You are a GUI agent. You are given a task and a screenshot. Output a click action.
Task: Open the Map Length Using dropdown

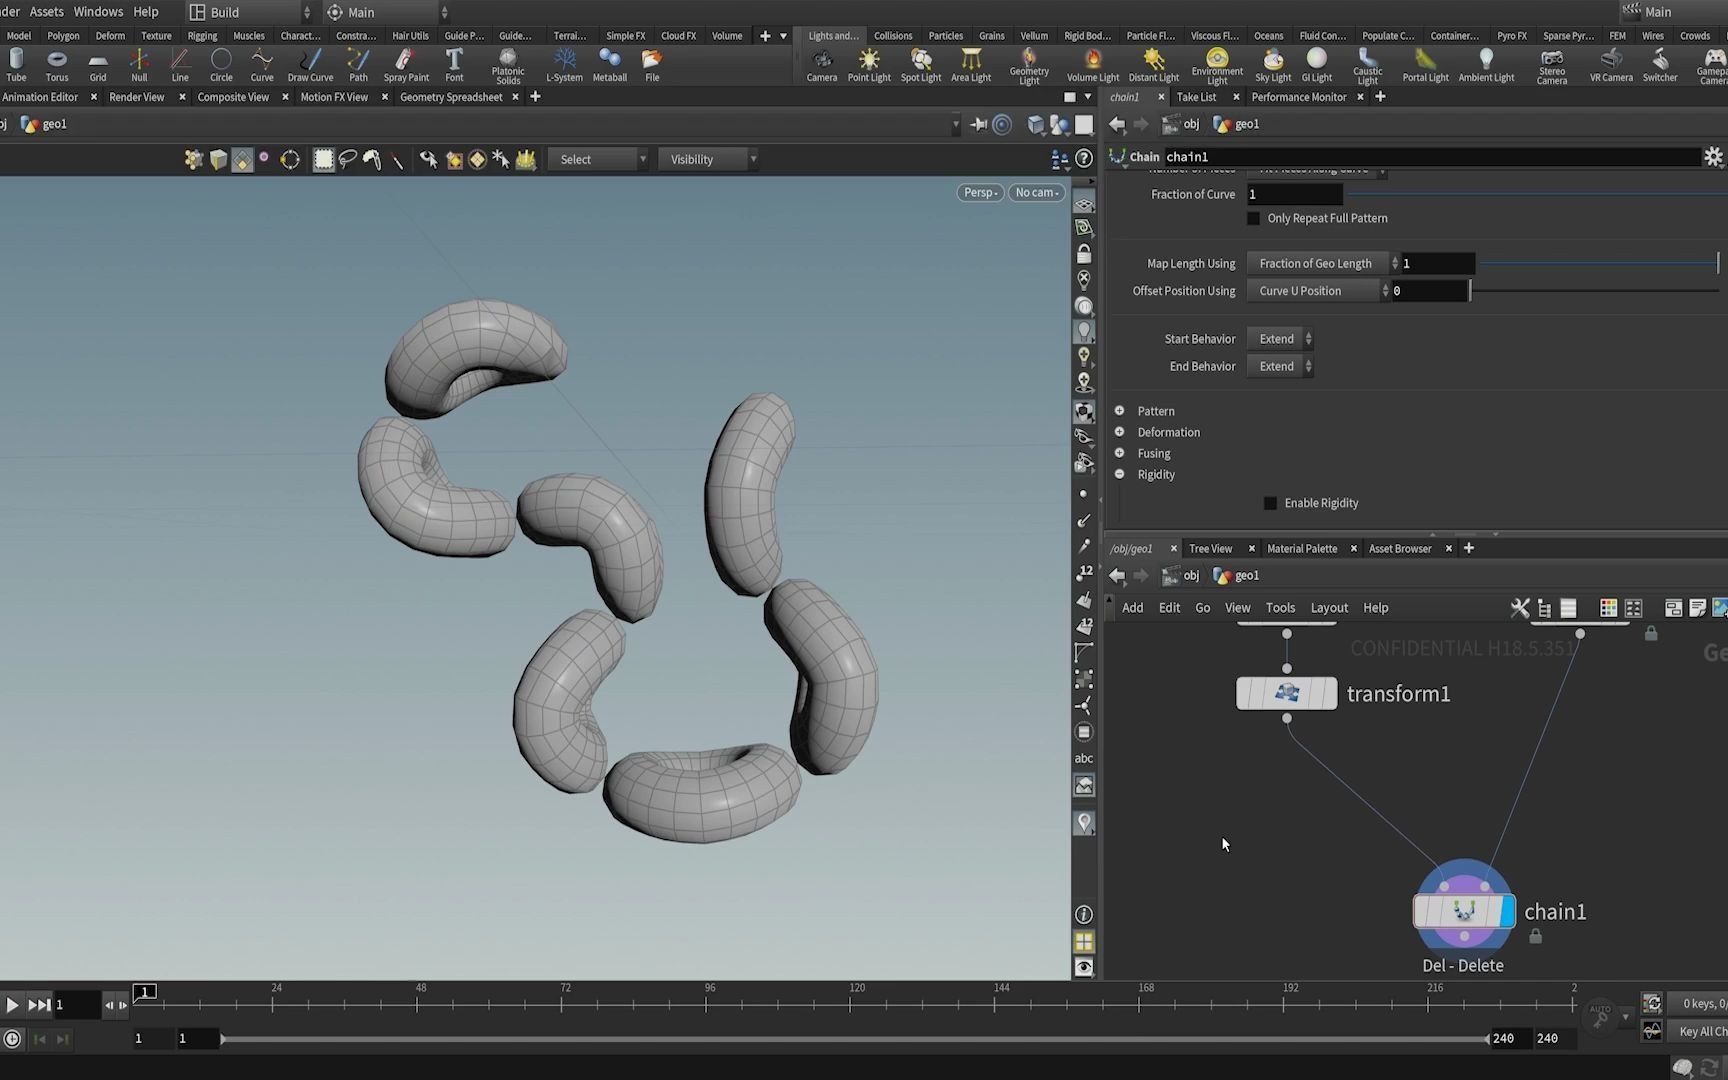click(x=1318, y=263)
